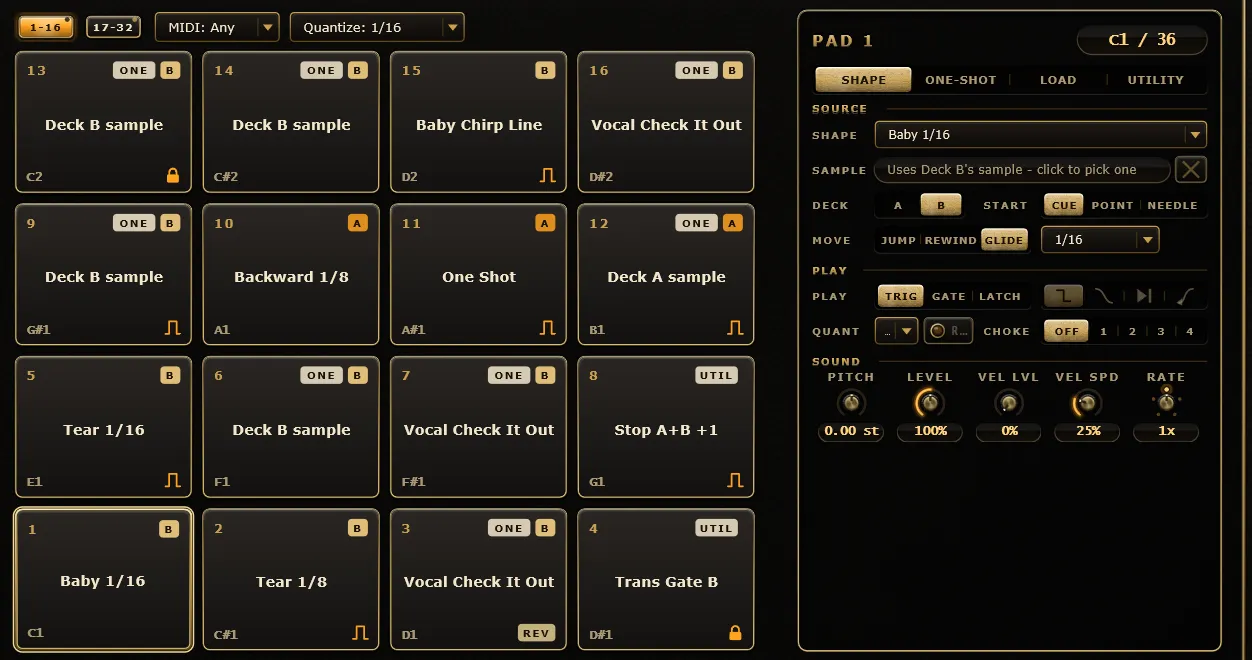Set move mode to GLIDE

coord(1004,240)
